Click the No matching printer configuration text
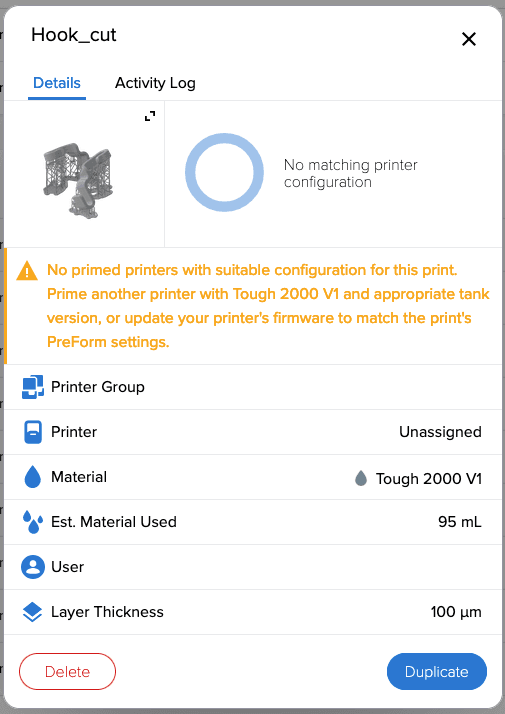 [351, 173]
